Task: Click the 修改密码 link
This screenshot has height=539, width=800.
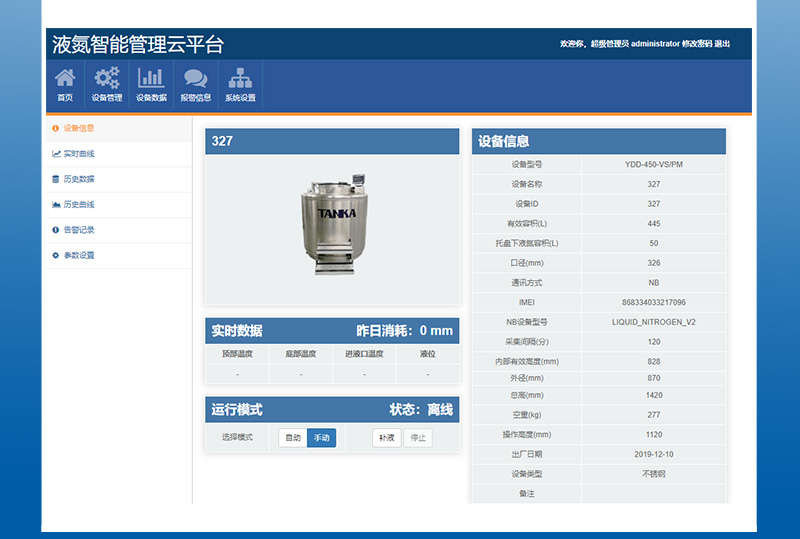Action: 697,44
